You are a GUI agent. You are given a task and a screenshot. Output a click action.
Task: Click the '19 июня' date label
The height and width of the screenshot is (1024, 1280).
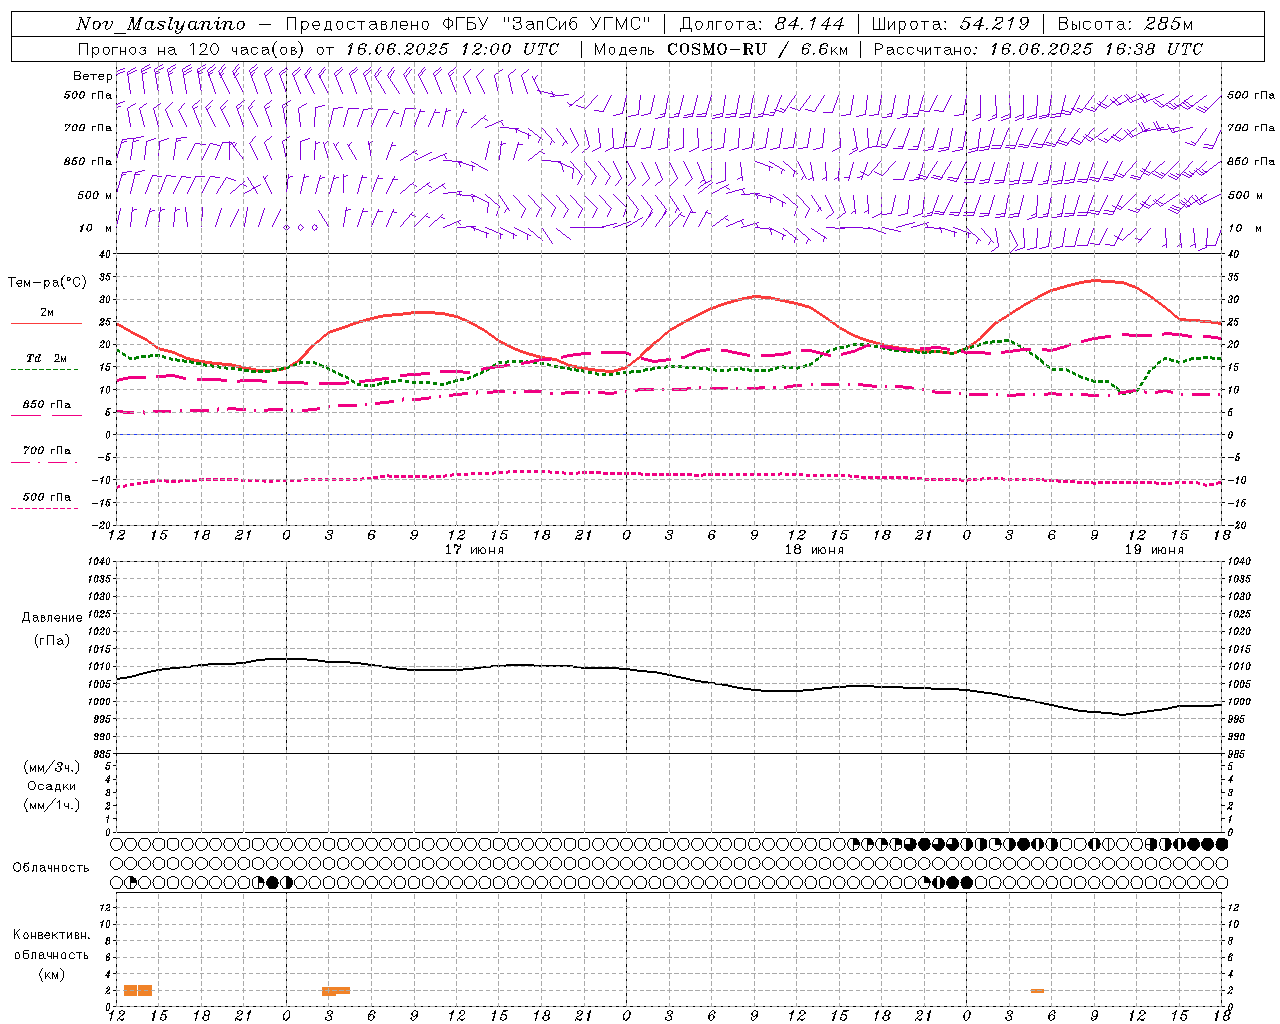tap(1154, 550)
